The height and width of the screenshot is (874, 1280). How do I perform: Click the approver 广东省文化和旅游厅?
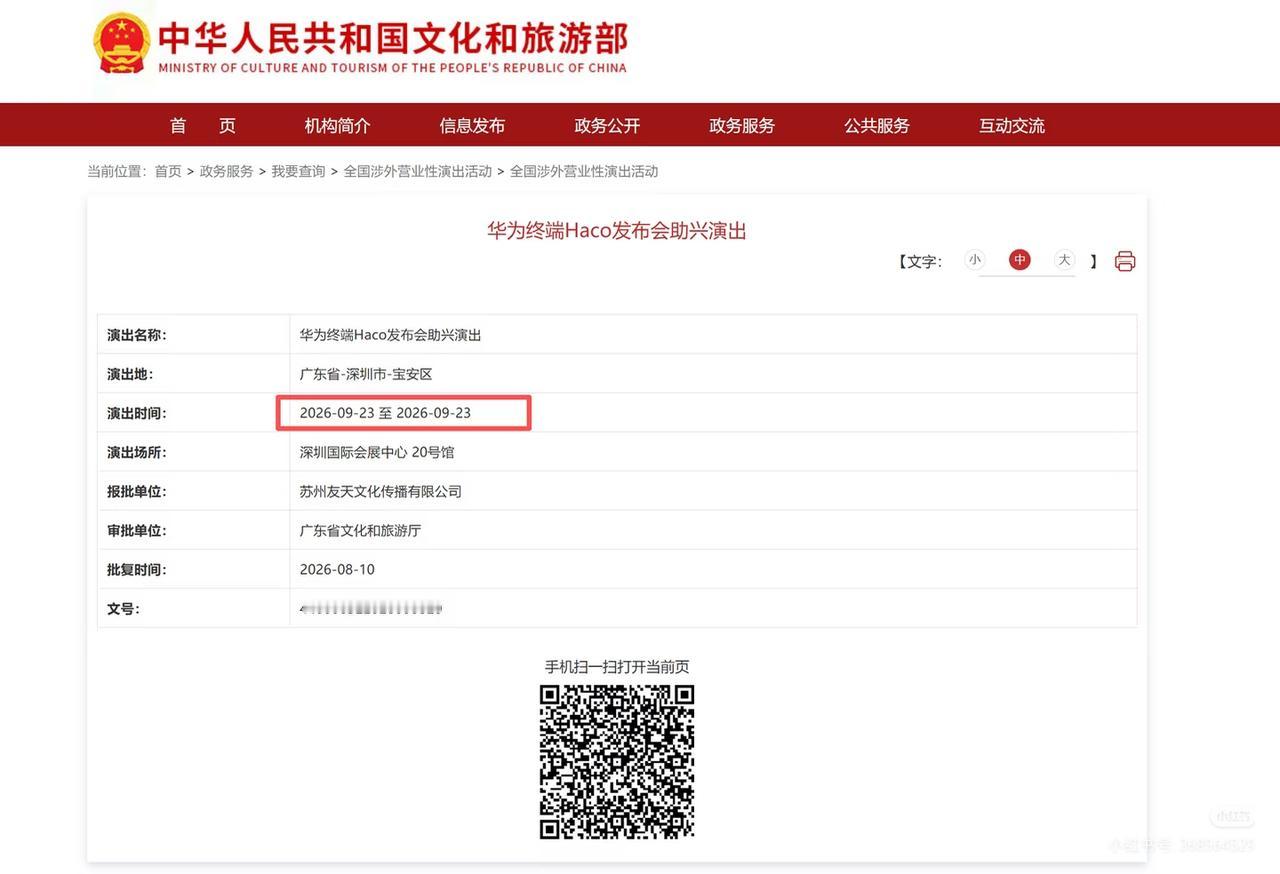pyautogui.click(x=360, y=530)
